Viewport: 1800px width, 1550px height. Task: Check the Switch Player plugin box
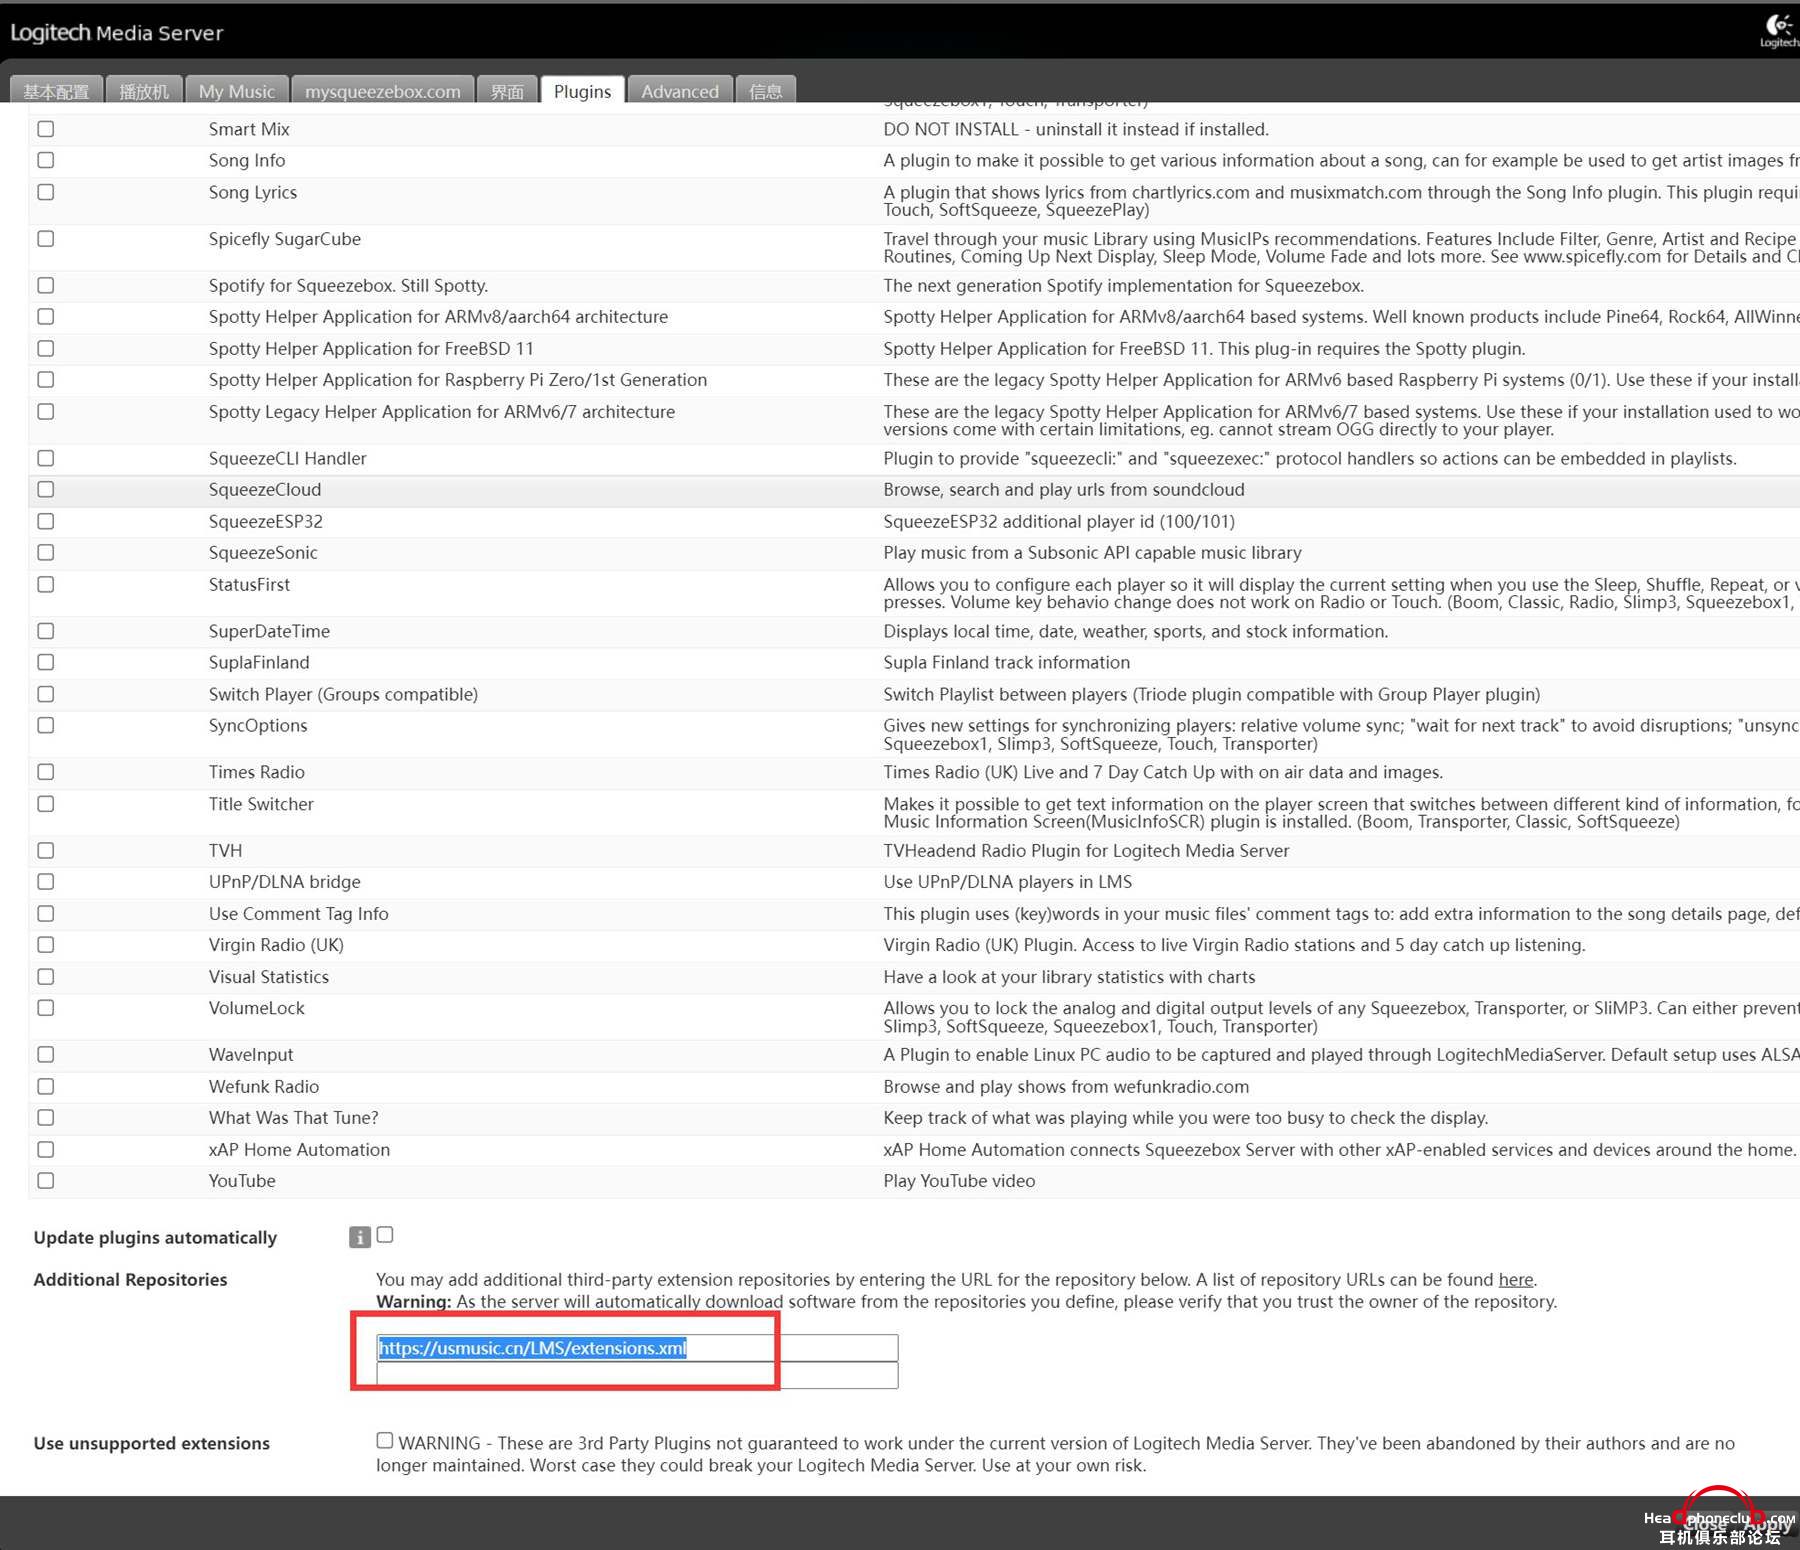46,694
